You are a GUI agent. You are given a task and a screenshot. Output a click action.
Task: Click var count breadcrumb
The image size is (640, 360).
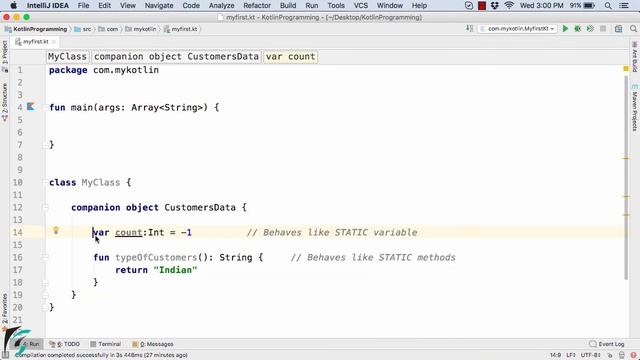[x=291, y=56]
